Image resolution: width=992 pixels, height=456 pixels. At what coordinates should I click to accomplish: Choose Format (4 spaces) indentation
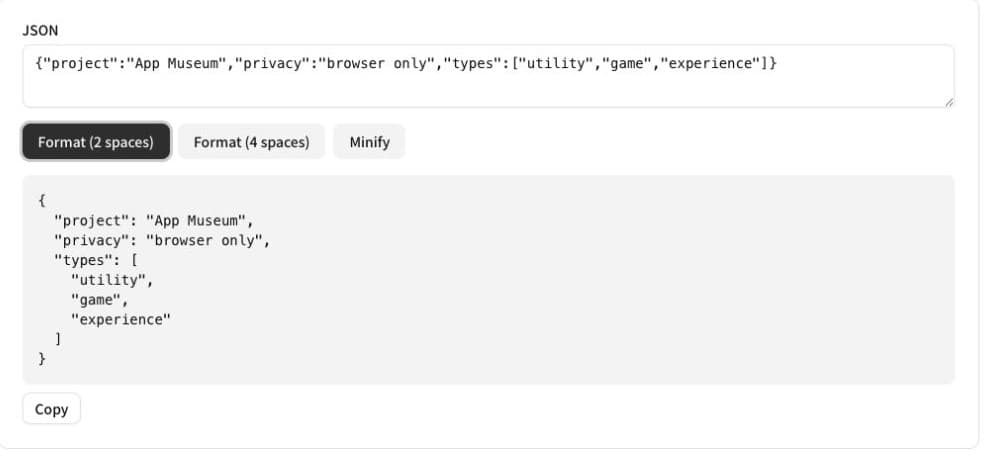tap(251, 142)
